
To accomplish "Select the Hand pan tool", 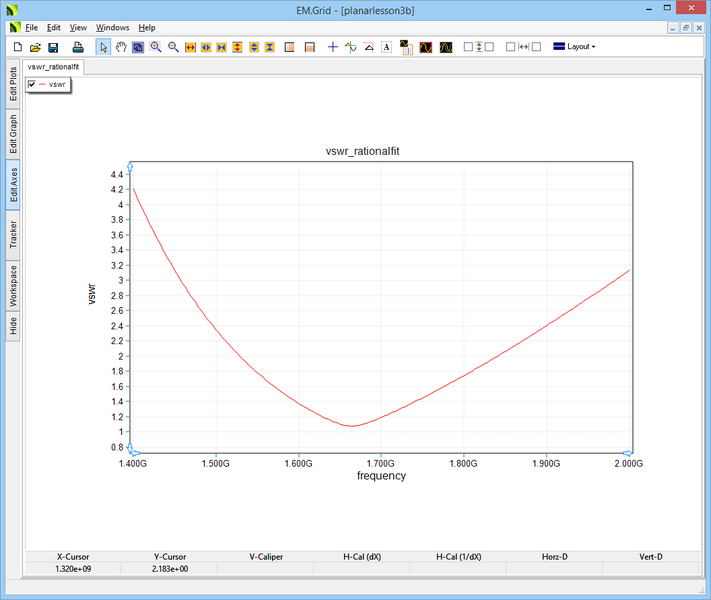I will click(x=121, y=47).
